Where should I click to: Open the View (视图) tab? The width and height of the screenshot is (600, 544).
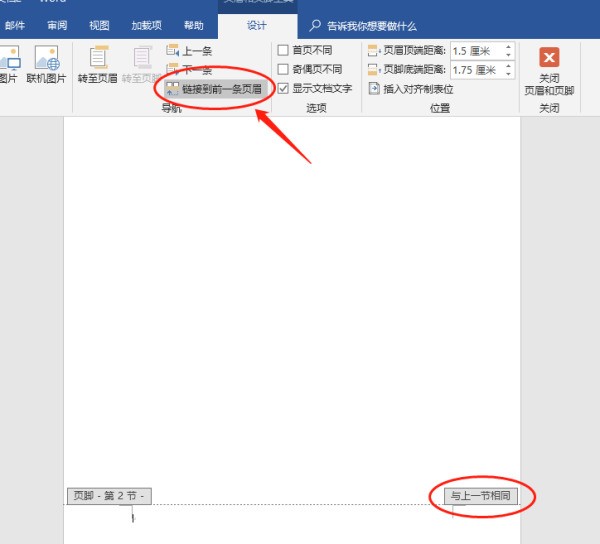pos(99,26)
